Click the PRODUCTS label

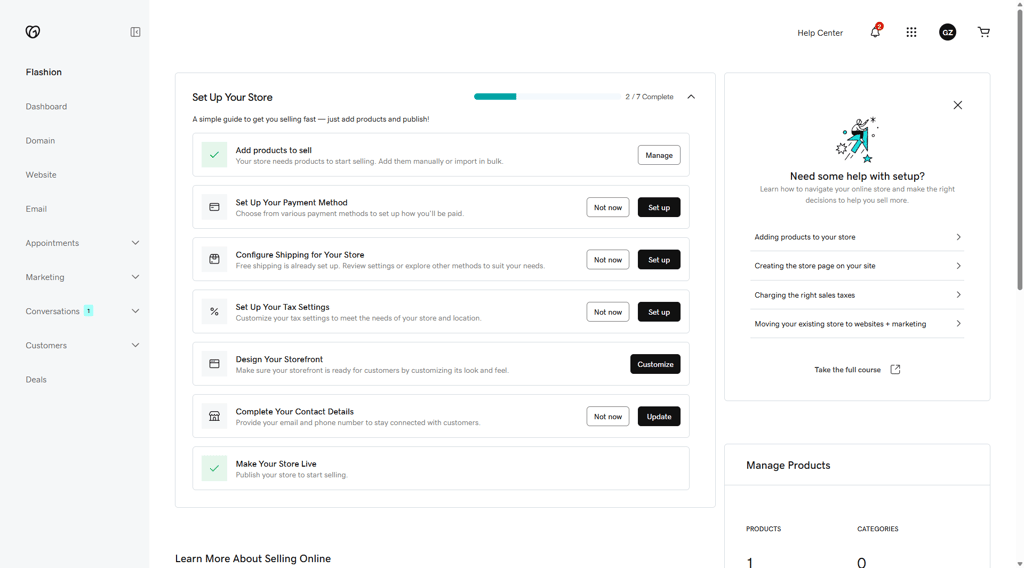(763, 529)
